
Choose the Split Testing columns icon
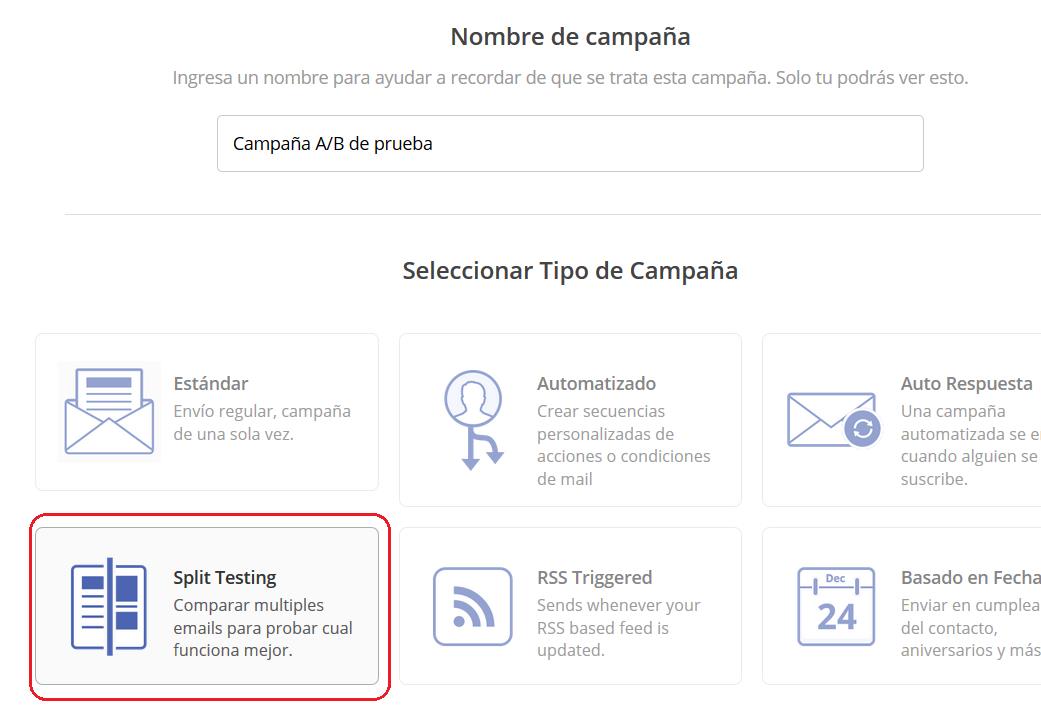tap(109, 606)
